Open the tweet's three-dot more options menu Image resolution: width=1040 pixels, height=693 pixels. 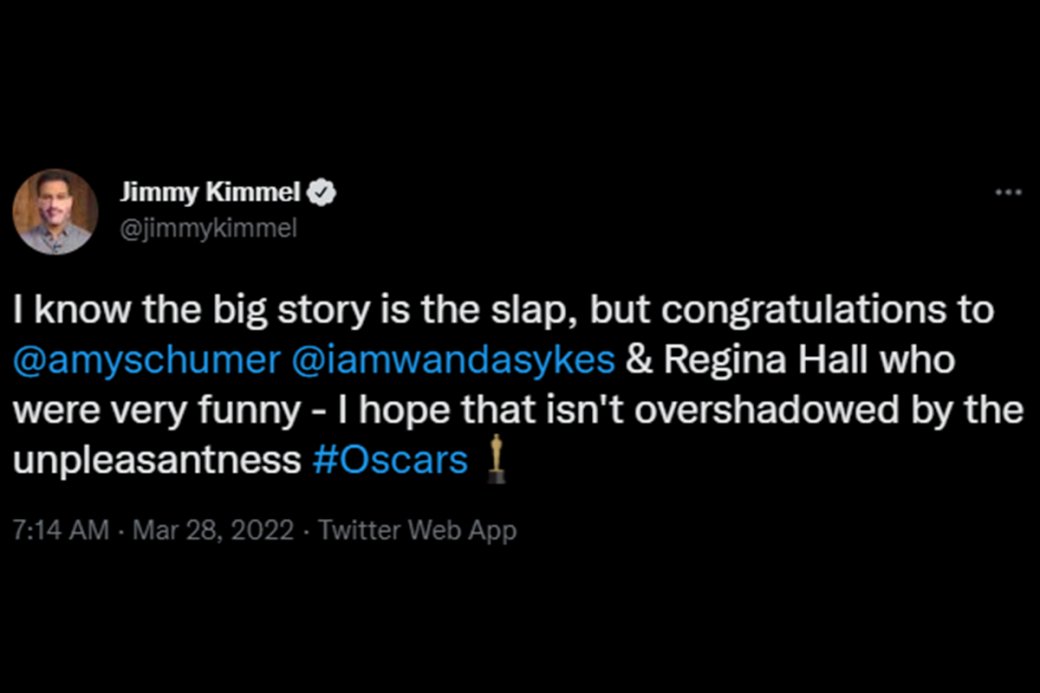pyautogui.click(x=1008, y=193)
